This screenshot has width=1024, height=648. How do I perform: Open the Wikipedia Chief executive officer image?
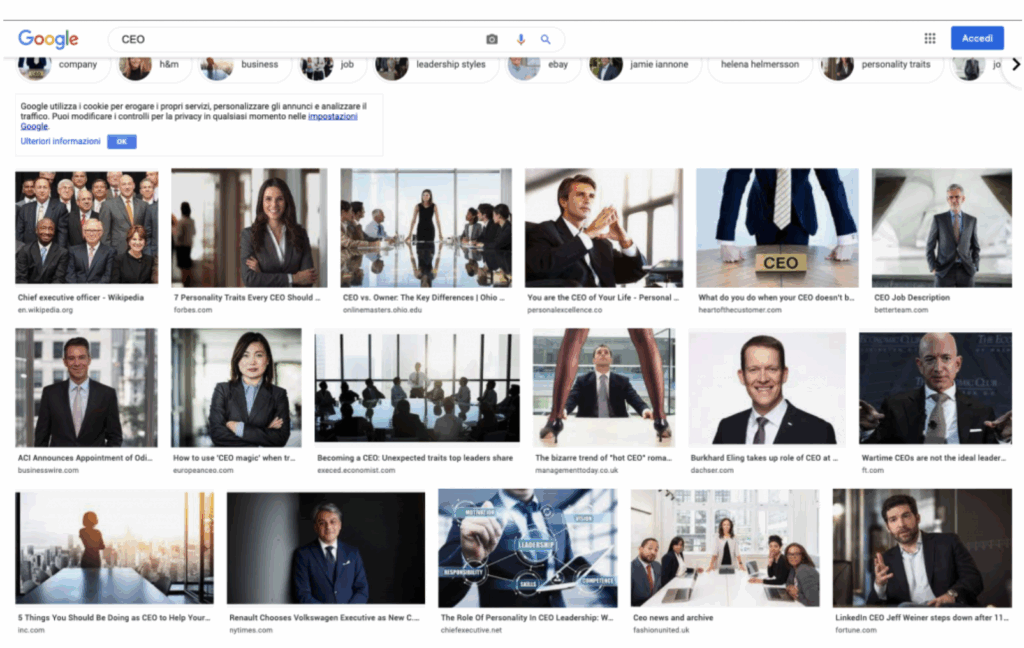86,226
